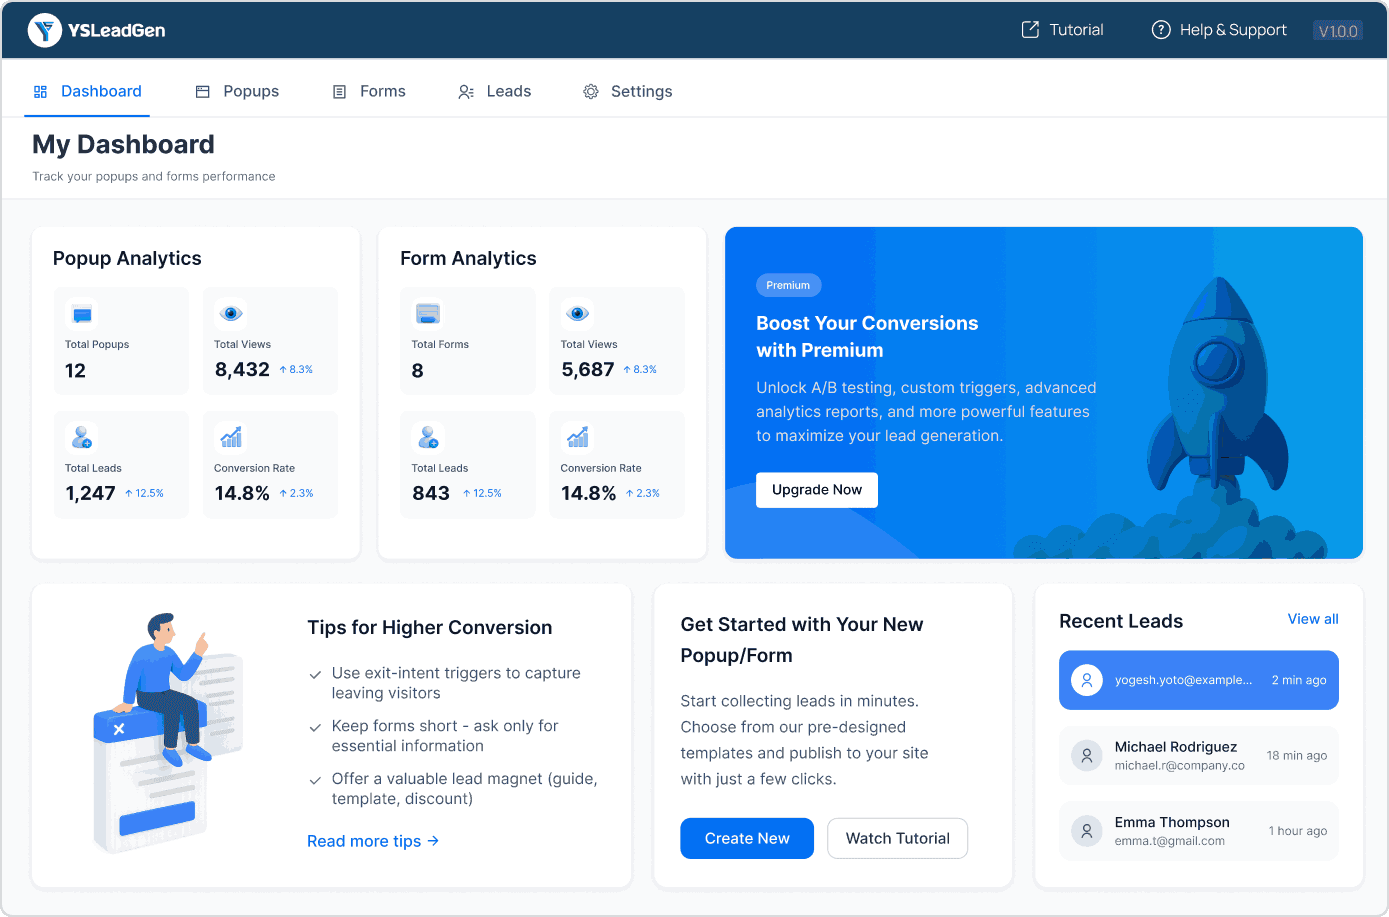Go to the Leads tab
The width and height of the screenshot is (1389, 917).
pyautogui.click(x=494, y=91)
